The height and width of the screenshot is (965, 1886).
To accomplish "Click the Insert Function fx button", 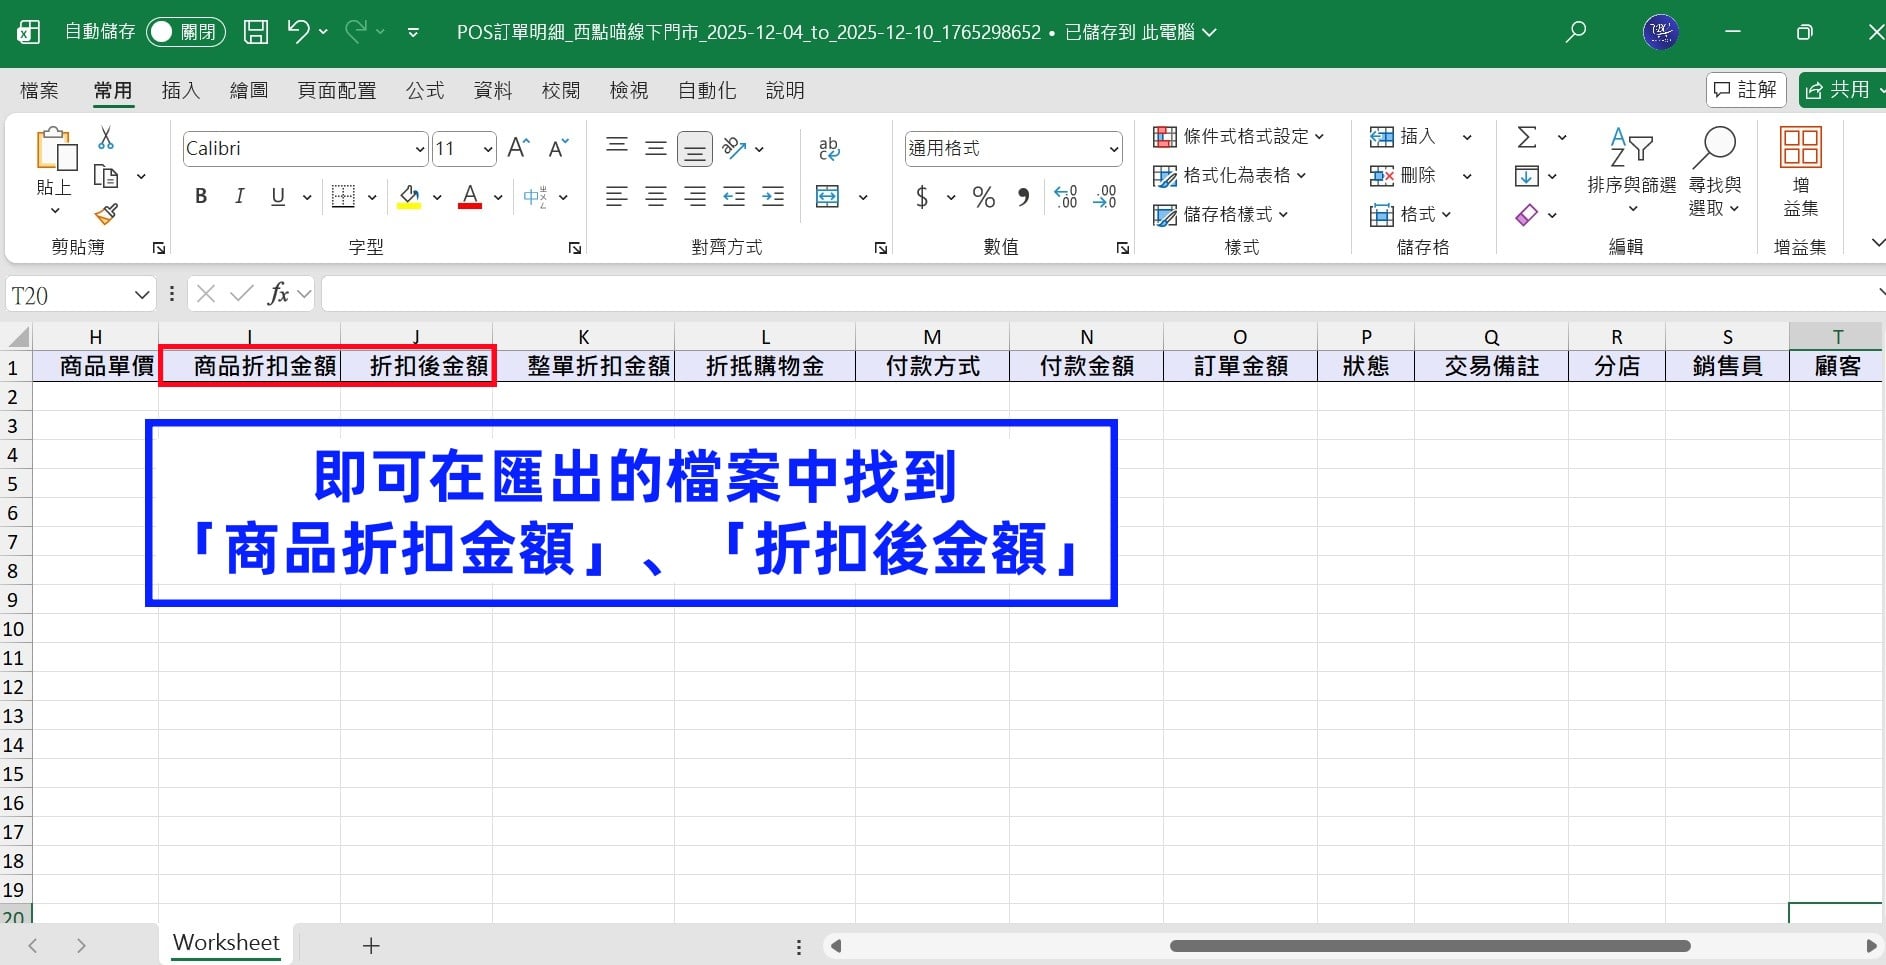I will click(x=279, y=294).
